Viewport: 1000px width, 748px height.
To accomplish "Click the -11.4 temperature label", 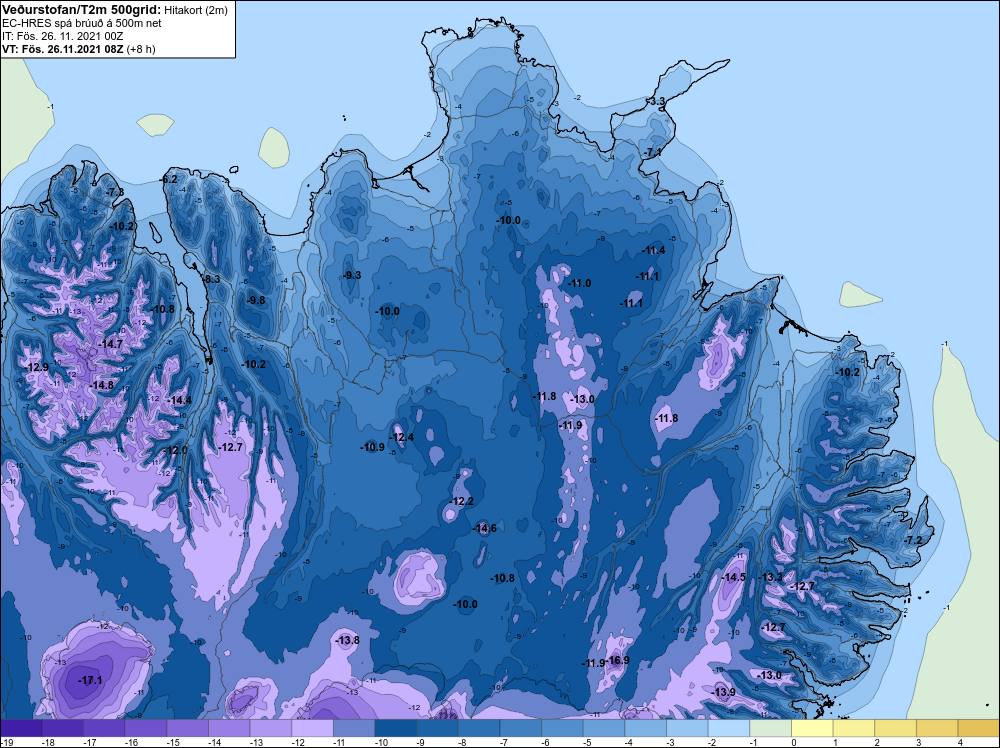I will tap(654, 250).
